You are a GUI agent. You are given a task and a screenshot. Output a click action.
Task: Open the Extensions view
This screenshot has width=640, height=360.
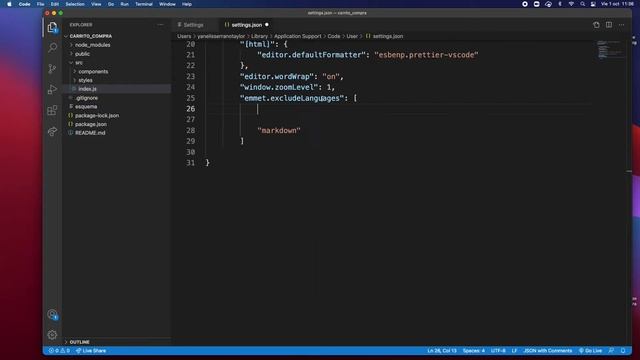pyautogui.click(x=52, y=110)
